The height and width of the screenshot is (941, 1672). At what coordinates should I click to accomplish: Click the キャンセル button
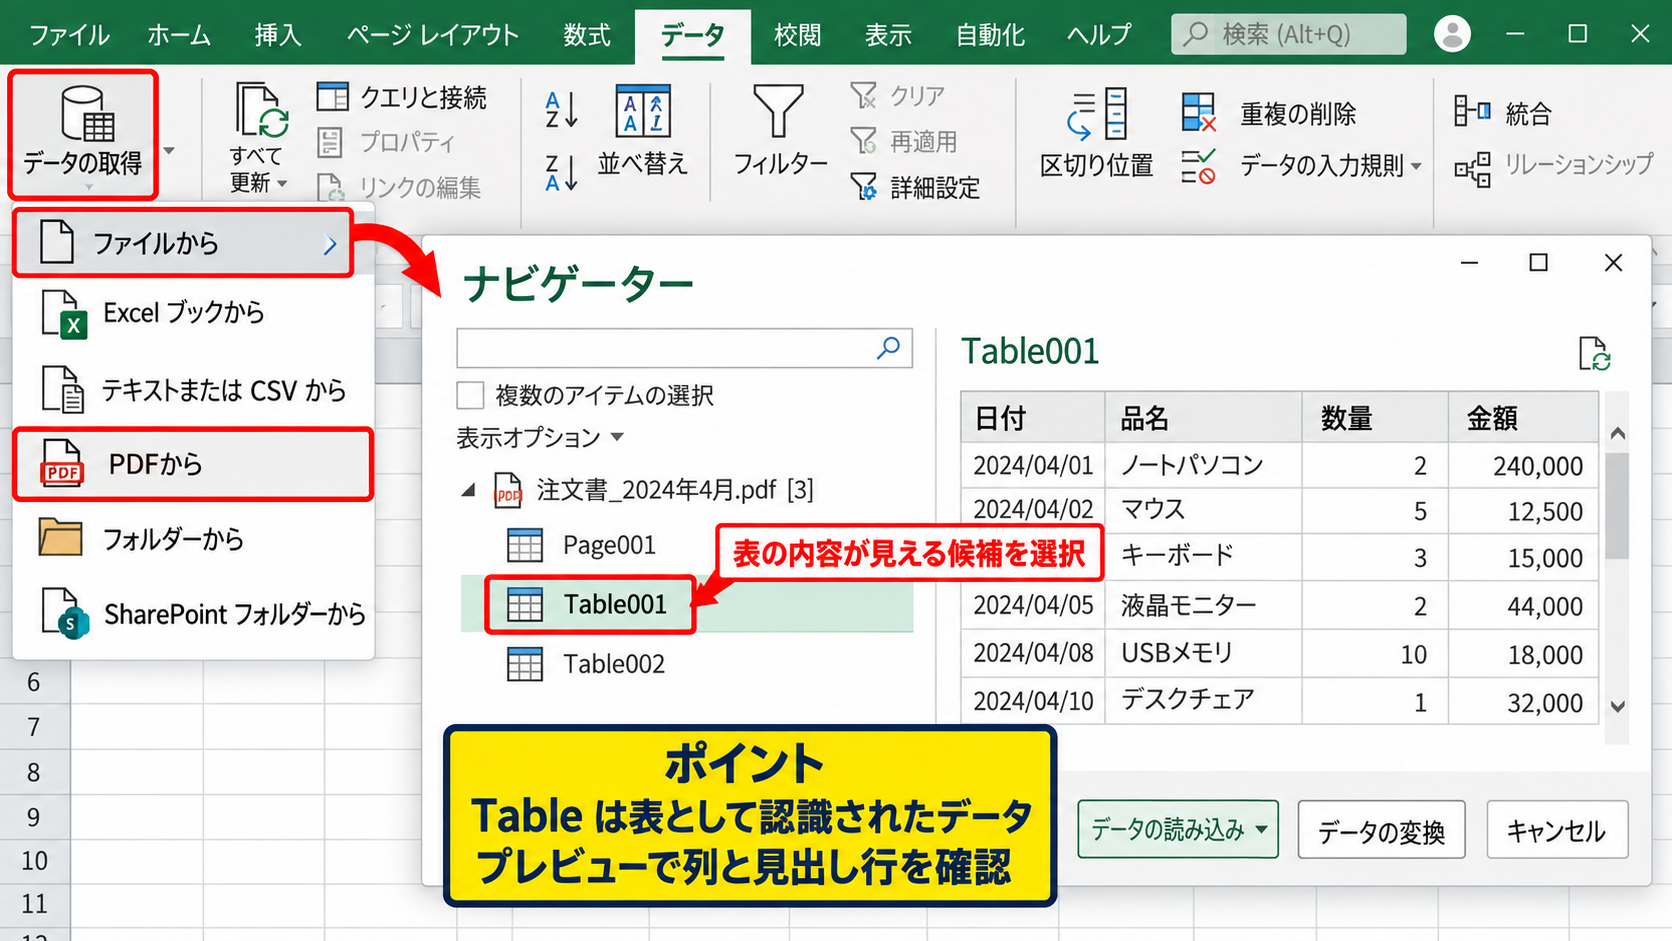[1557, 830]
